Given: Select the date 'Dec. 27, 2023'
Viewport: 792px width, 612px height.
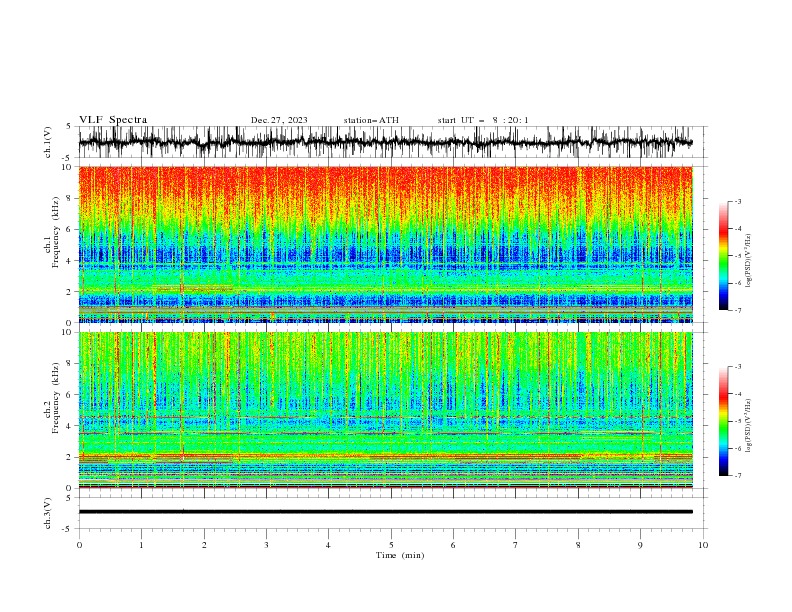Looking at the screenshot, I should coord(279,120).
